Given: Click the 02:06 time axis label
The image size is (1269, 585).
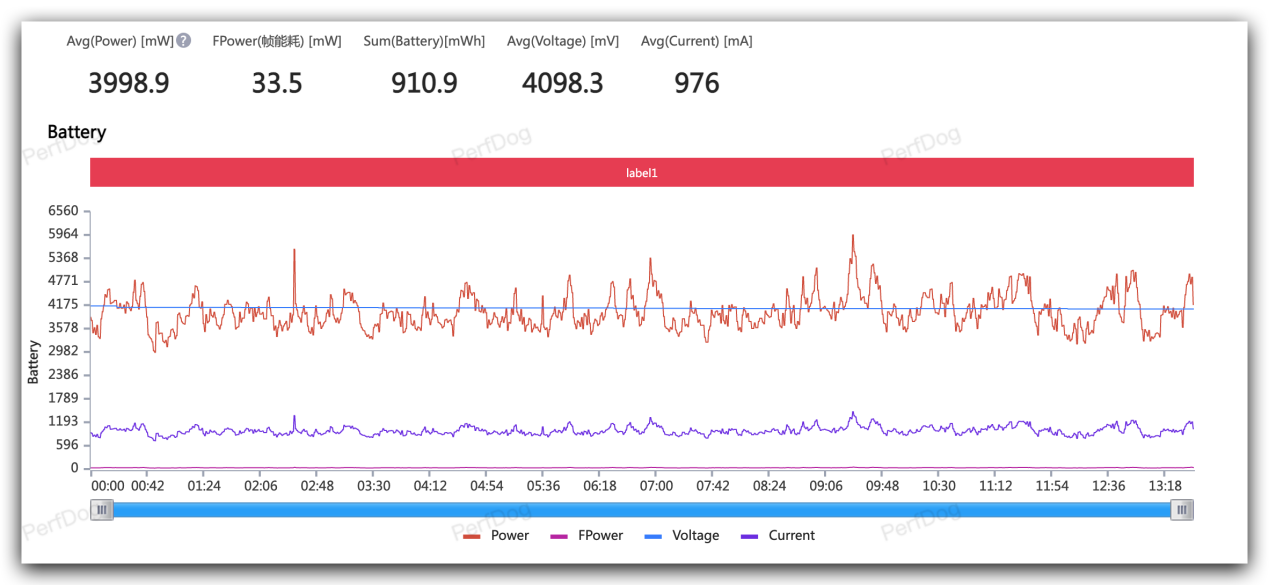Looking at the screenshot, I should [260, 486].
